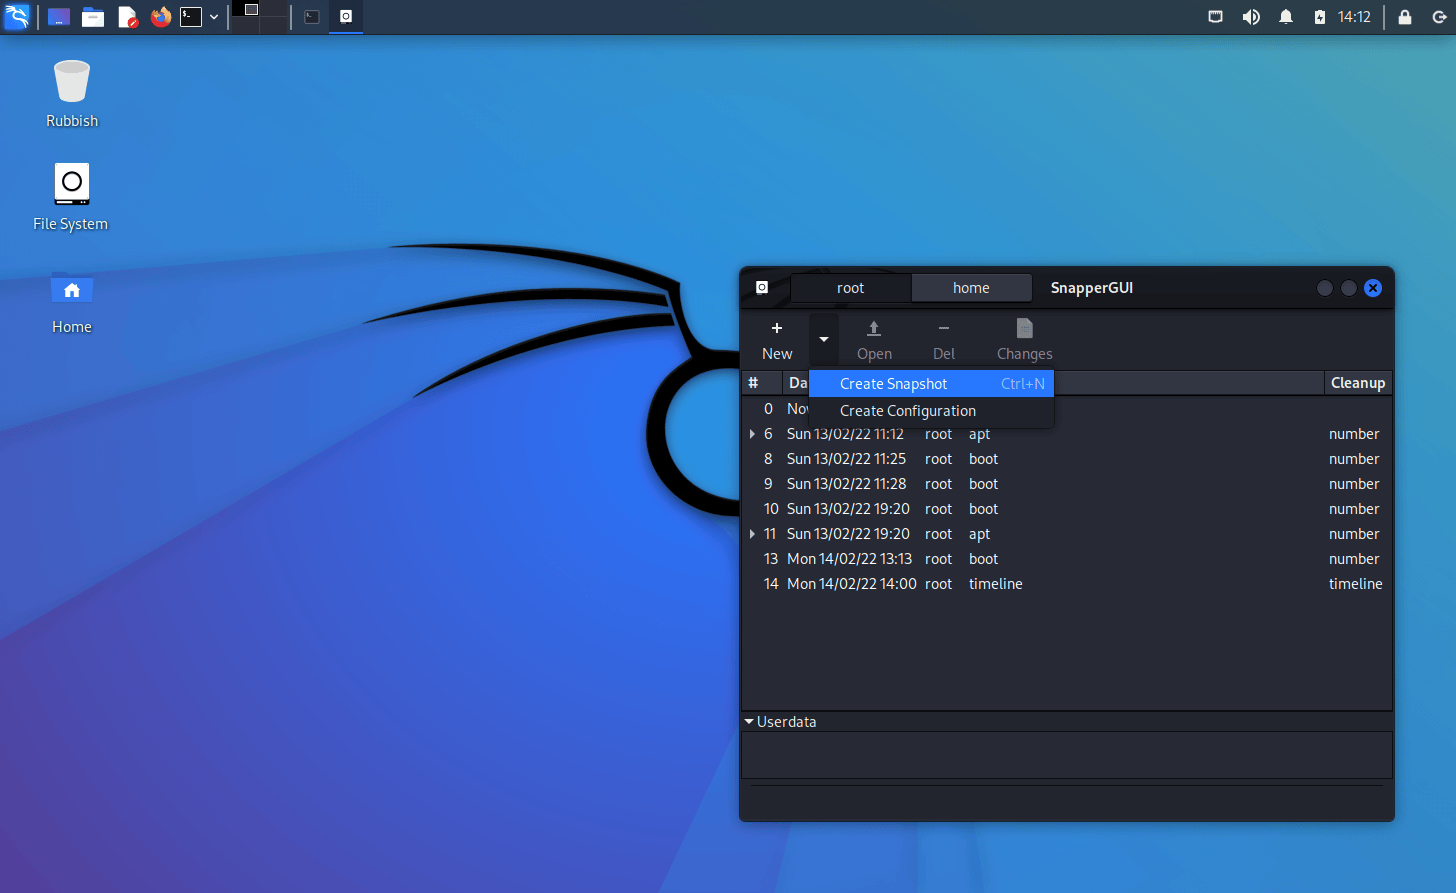Click the Changes document icon
The height and width of the screenshot is (893, 1456).
pyautogui.click(x=1024, y=329)
